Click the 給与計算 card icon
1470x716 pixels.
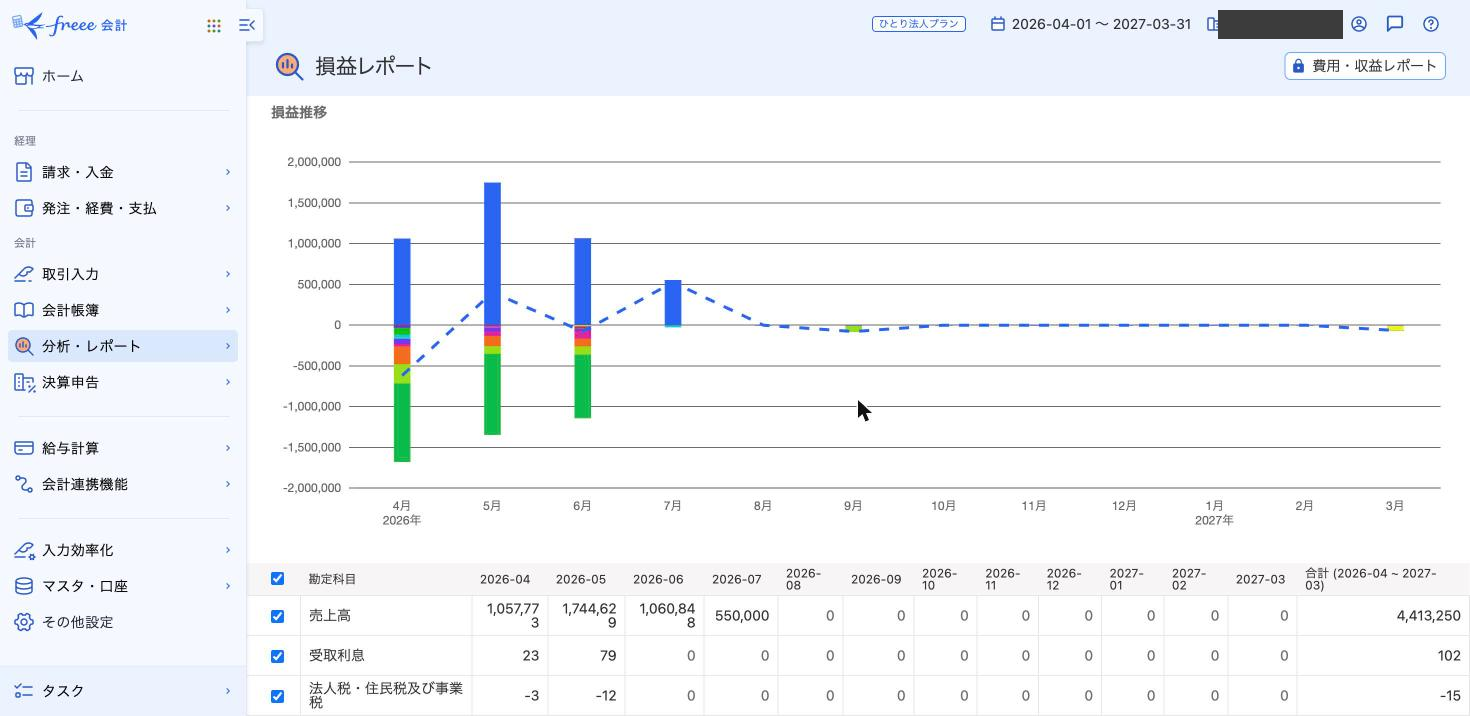[x=24, y=448]
